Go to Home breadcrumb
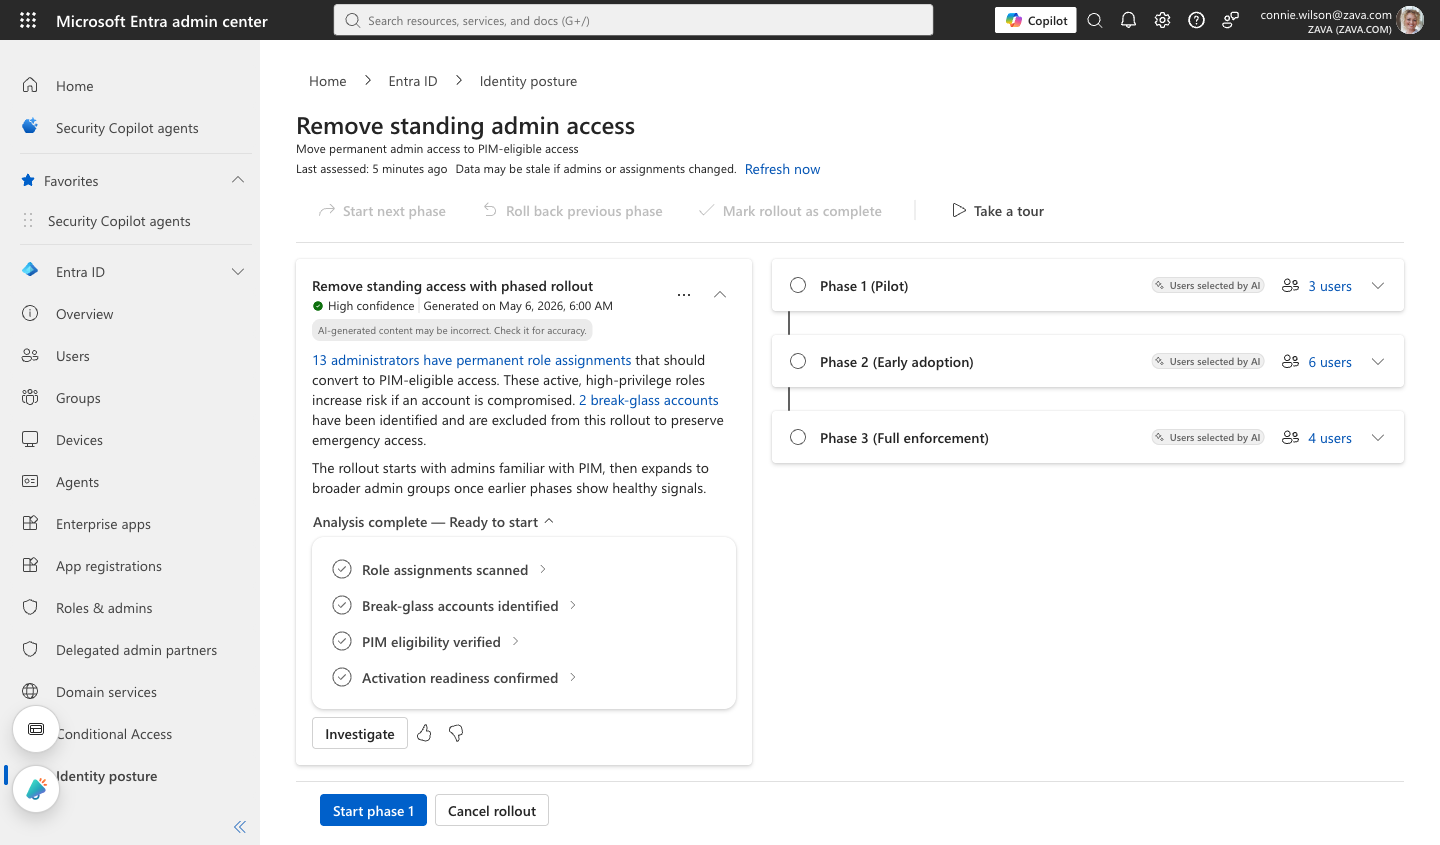1440x845 pixels. 328,81
